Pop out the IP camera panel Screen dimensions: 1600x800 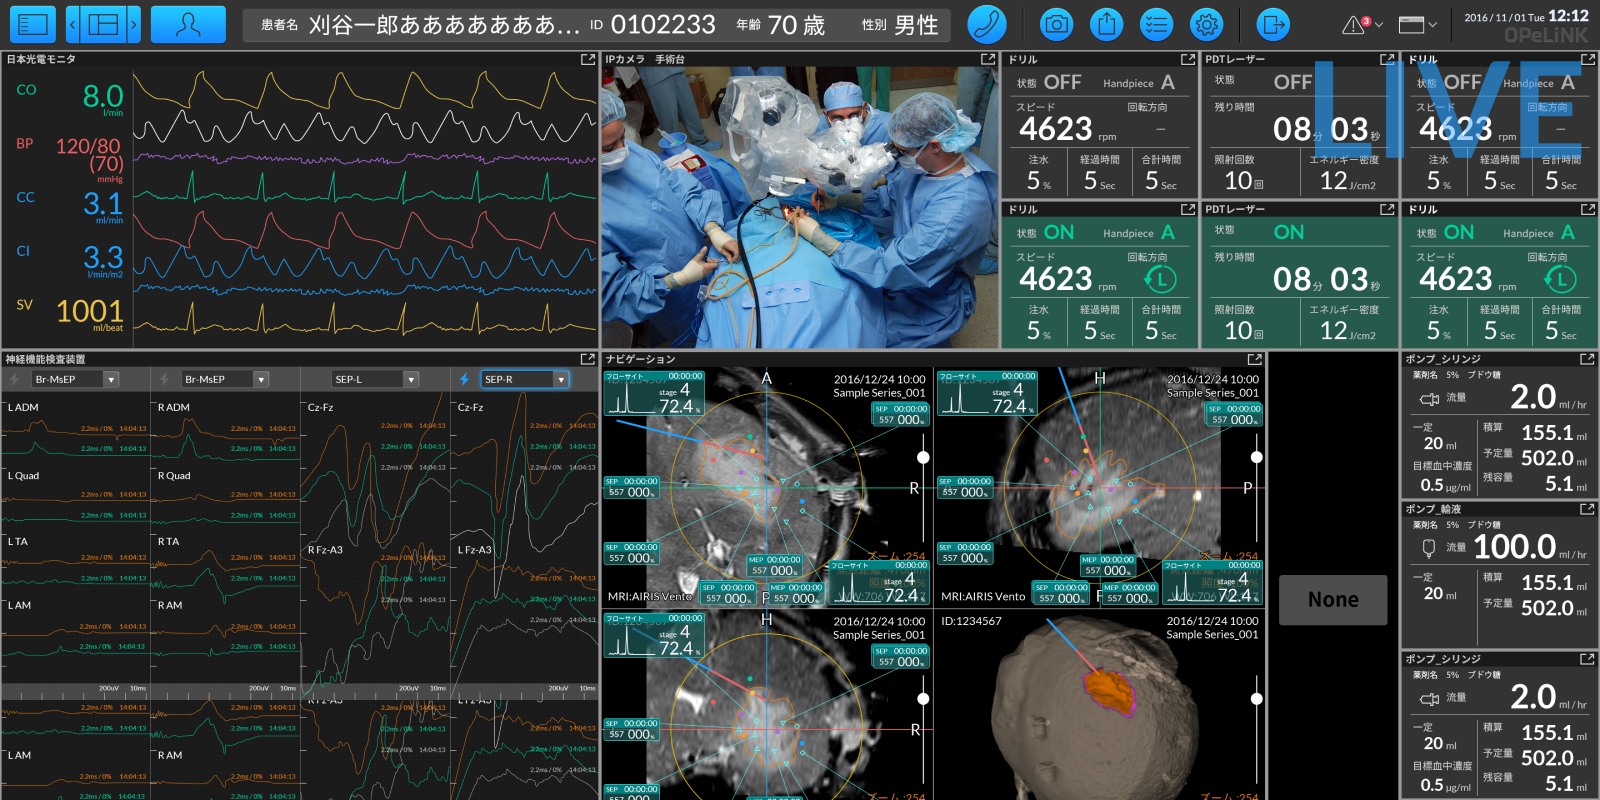pos(988,60)
